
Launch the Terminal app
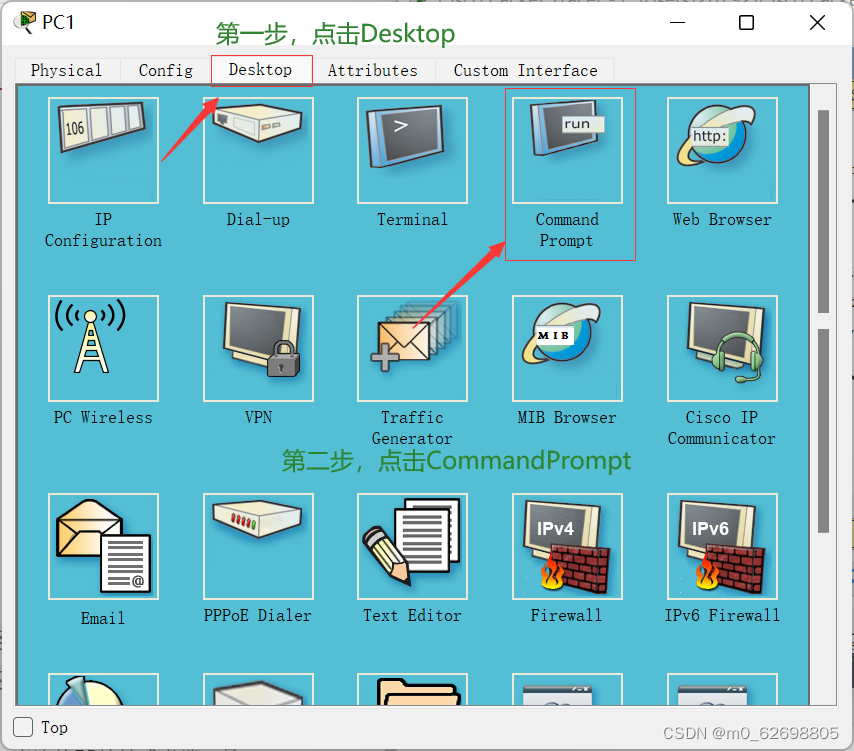pos(412,150)
